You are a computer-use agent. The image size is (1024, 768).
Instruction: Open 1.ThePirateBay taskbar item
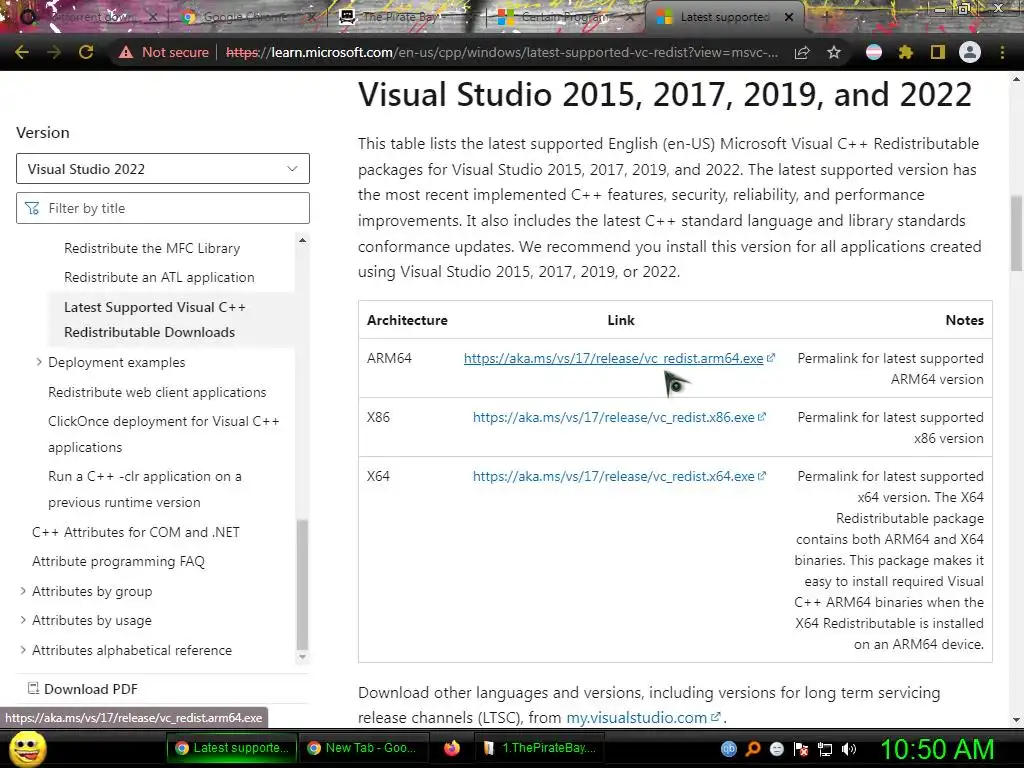(x=539, y=748)
